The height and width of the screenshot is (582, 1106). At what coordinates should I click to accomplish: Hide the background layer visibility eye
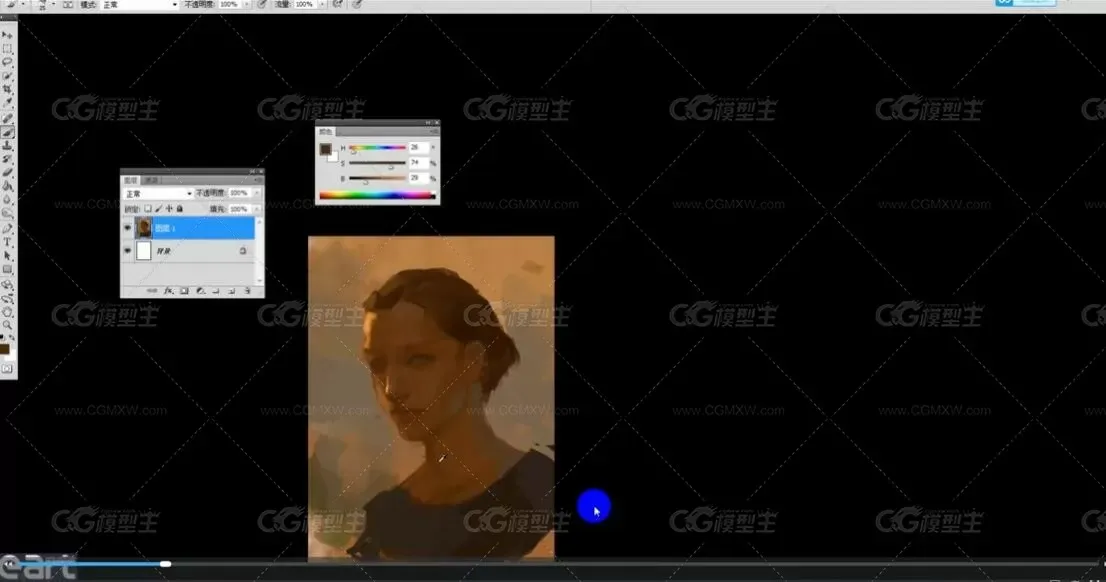coord(128,250)
